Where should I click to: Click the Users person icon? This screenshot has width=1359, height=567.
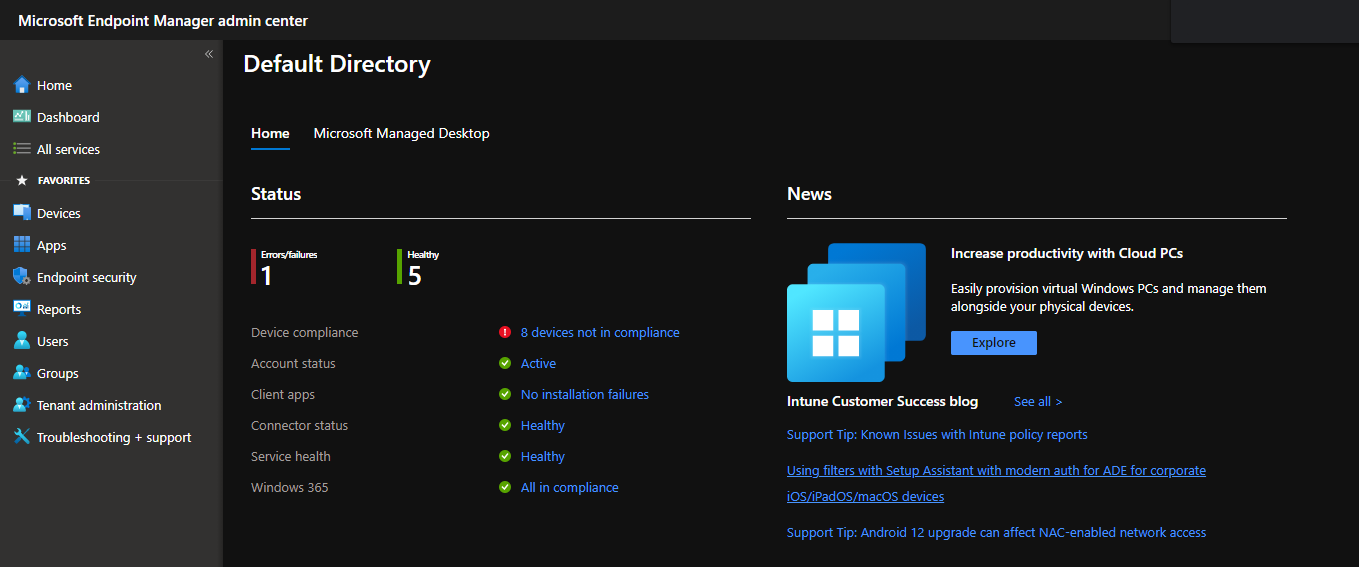click(22, 341)
